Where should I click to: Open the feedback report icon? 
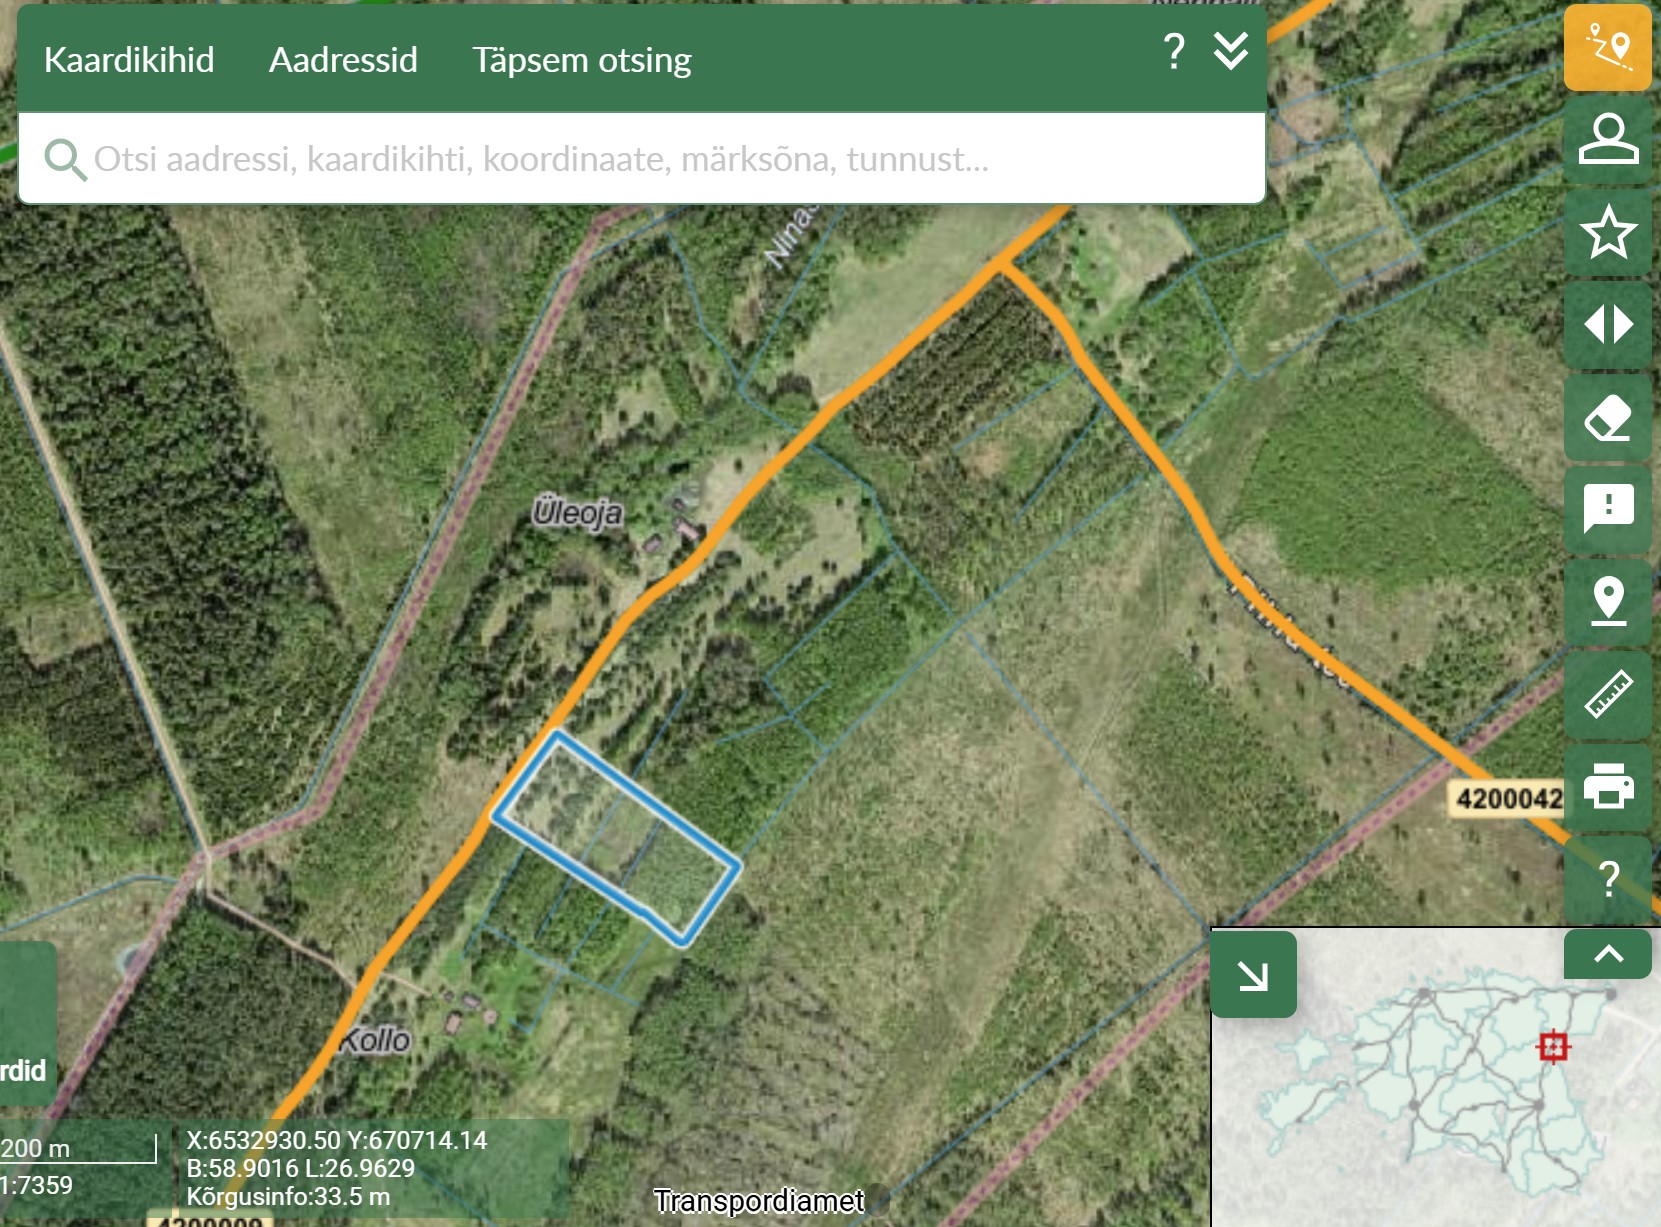(1607, 510)
